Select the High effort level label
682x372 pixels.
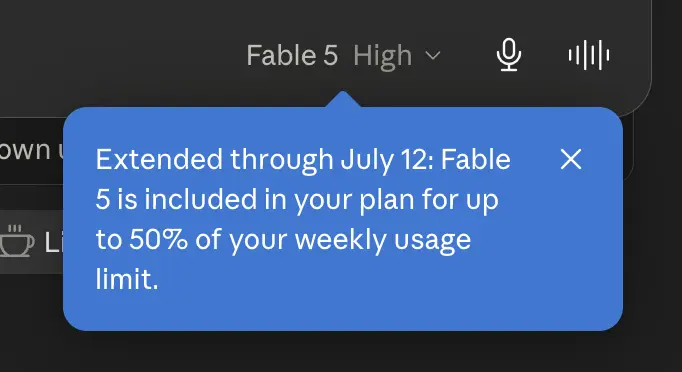382,56
